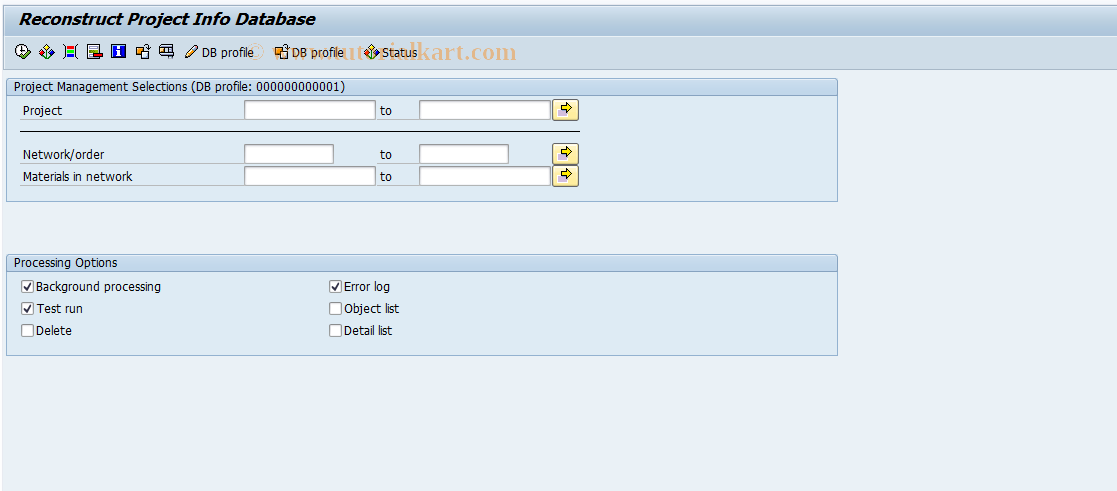Screen dimensions: 1117x491
Task: Open multiple selection for Materials in network
Action: tap(566, 176)
